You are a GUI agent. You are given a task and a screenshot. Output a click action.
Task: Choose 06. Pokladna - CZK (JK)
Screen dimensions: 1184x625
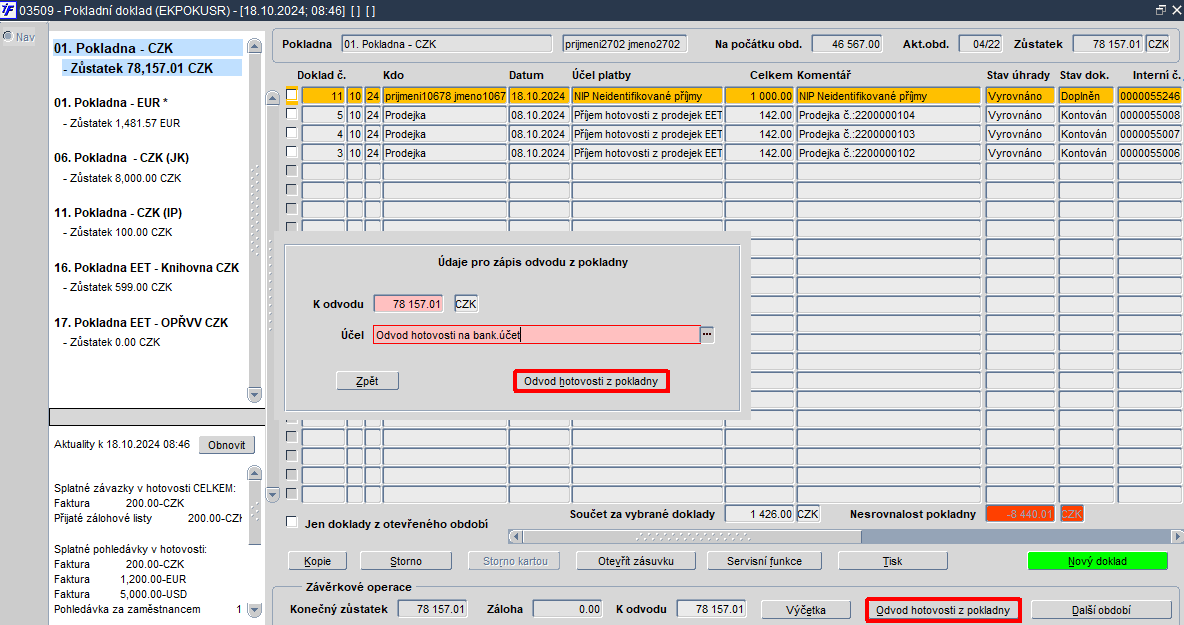point(122,158)
